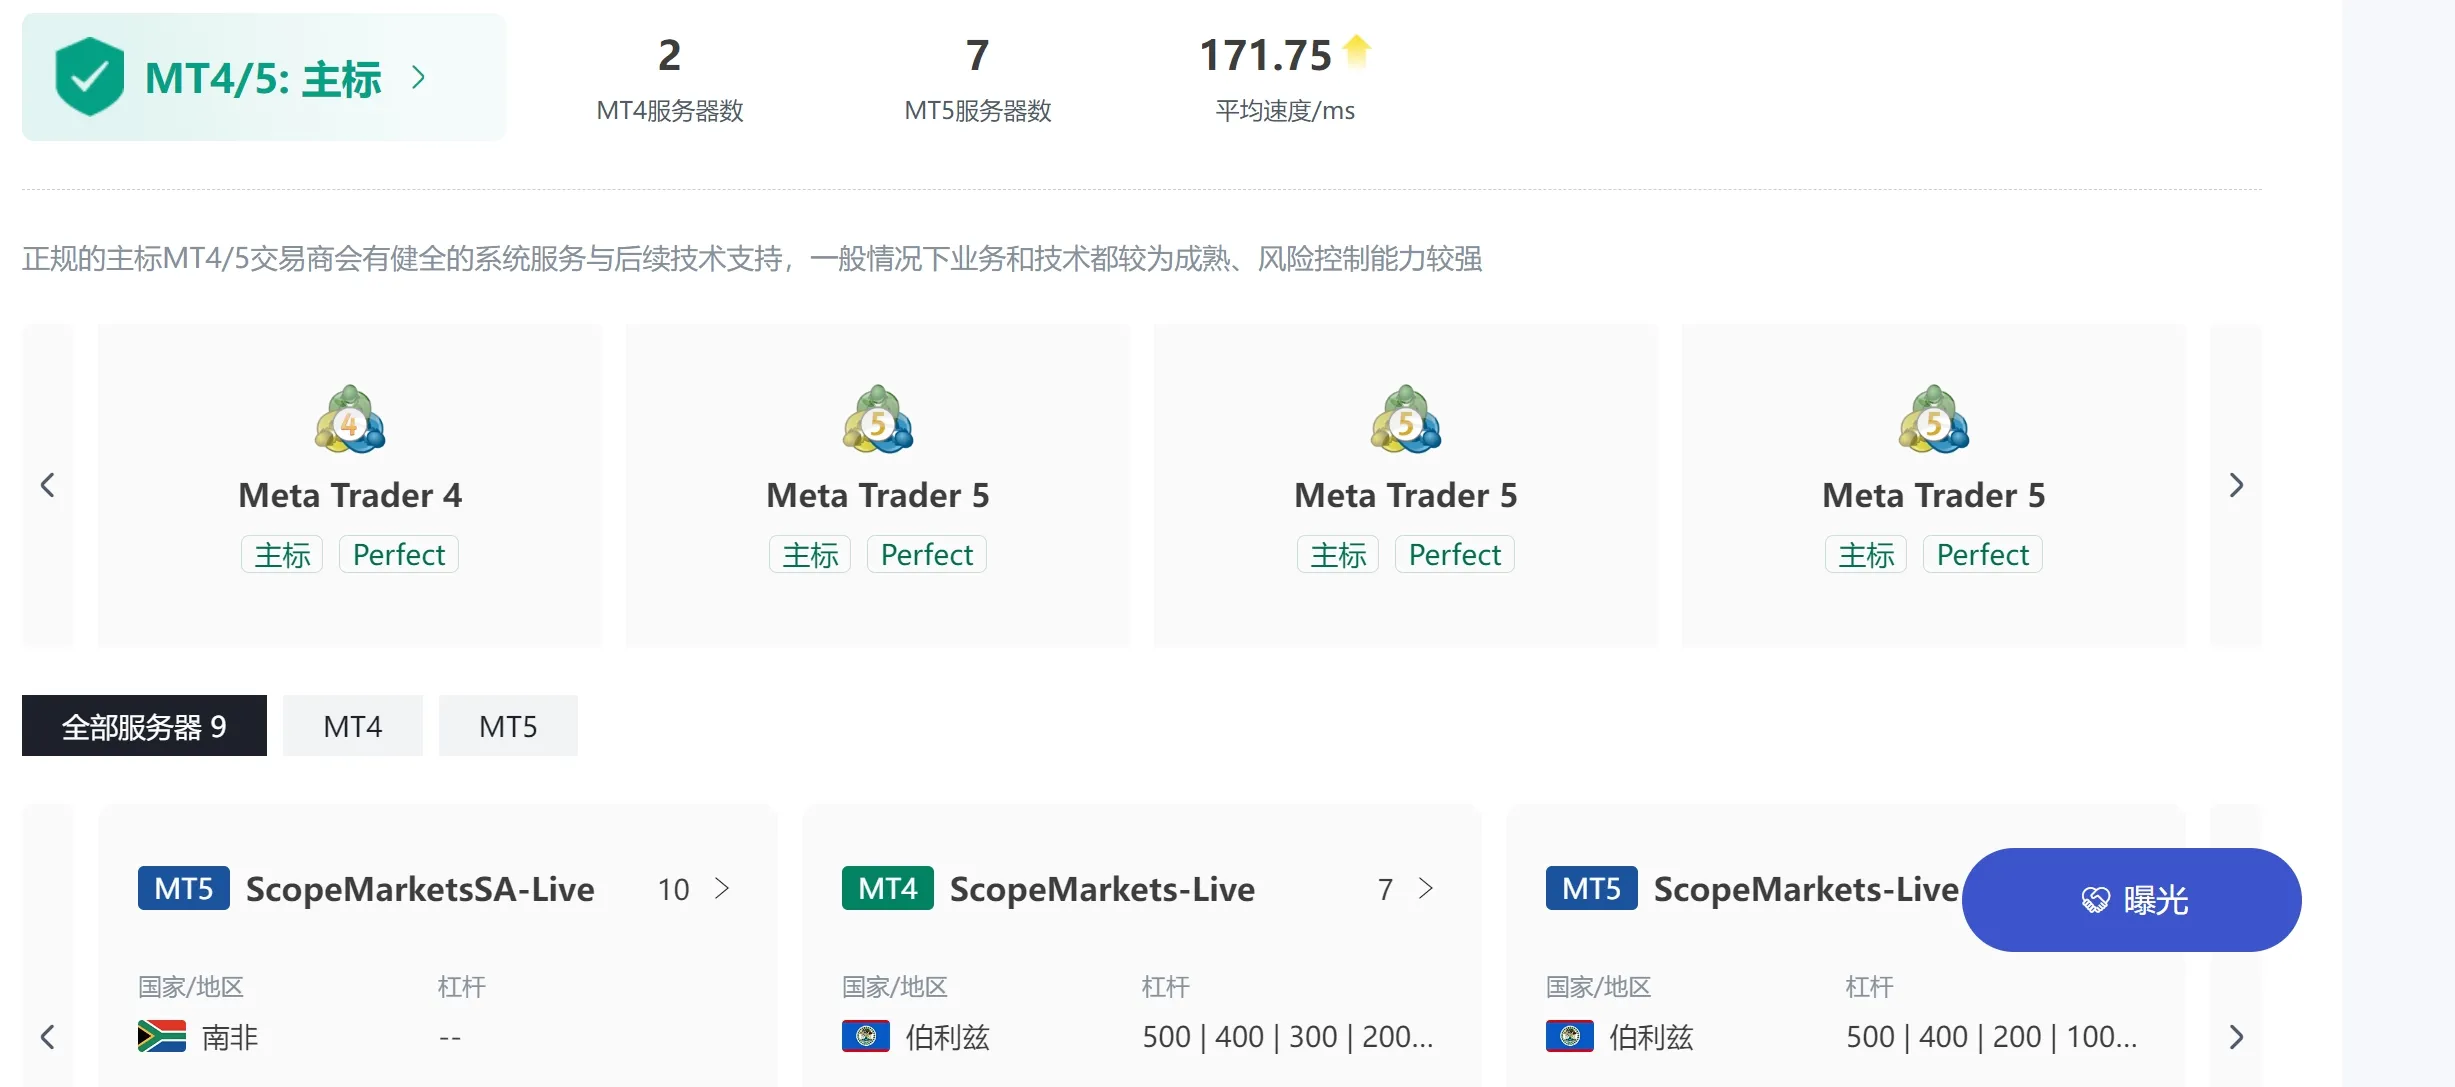Image resolution: width=2455 pixels, height=1087 pixels.
Task: Open the Meta Trader 4 card title
Action: pos(350,495)
